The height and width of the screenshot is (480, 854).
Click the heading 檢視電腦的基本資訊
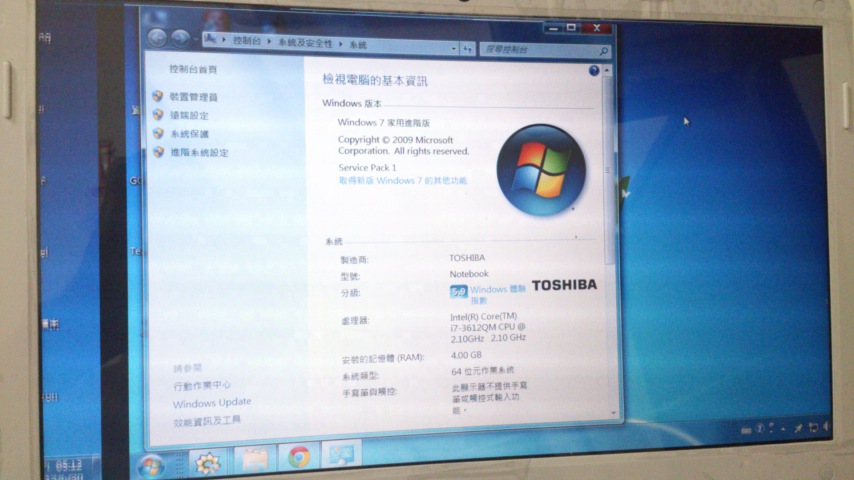375,81
